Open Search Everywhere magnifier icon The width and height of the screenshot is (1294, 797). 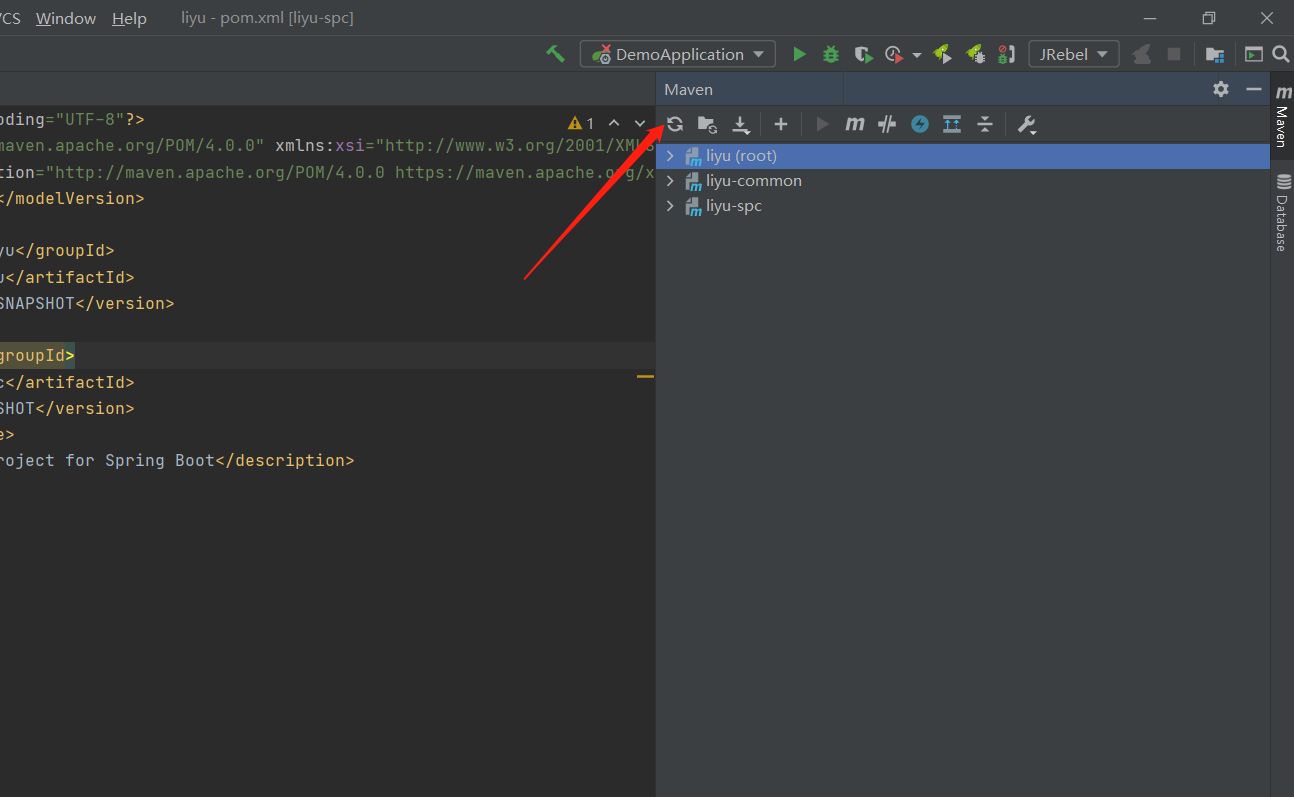(x=1281, y=54)
